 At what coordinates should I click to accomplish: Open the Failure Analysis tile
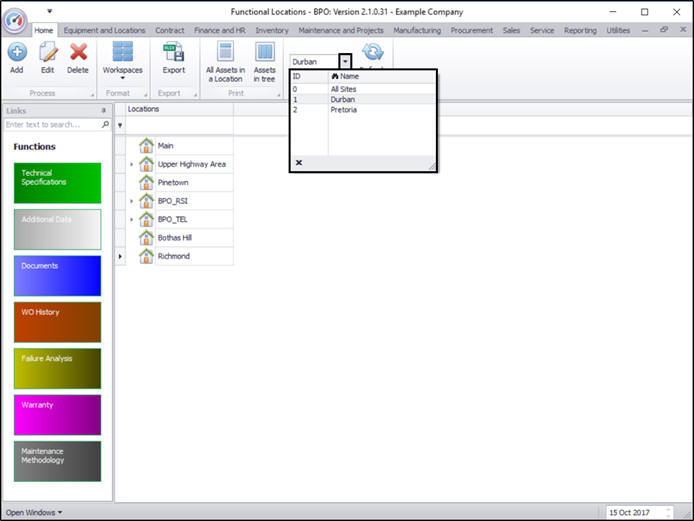click(58, 369)
